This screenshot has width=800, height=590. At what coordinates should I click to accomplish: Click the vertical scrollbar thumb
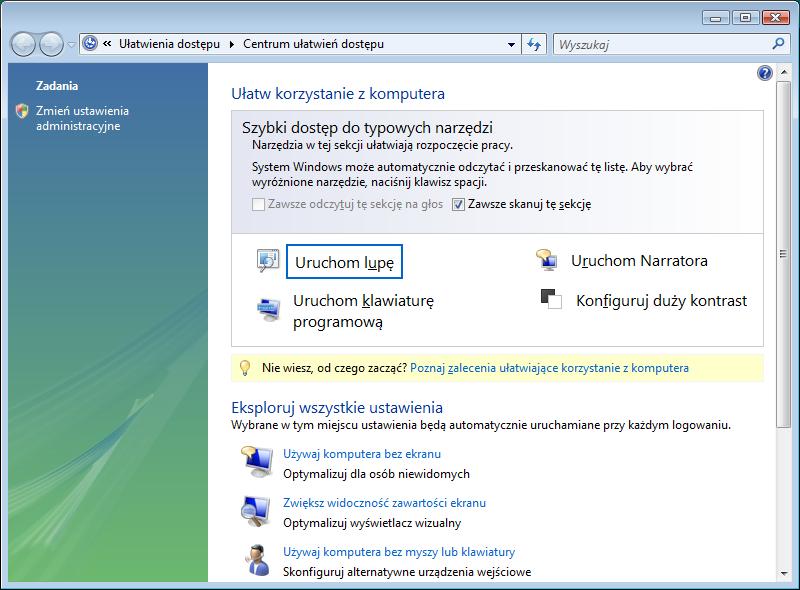pyautogui.click(x=784, y=254)
